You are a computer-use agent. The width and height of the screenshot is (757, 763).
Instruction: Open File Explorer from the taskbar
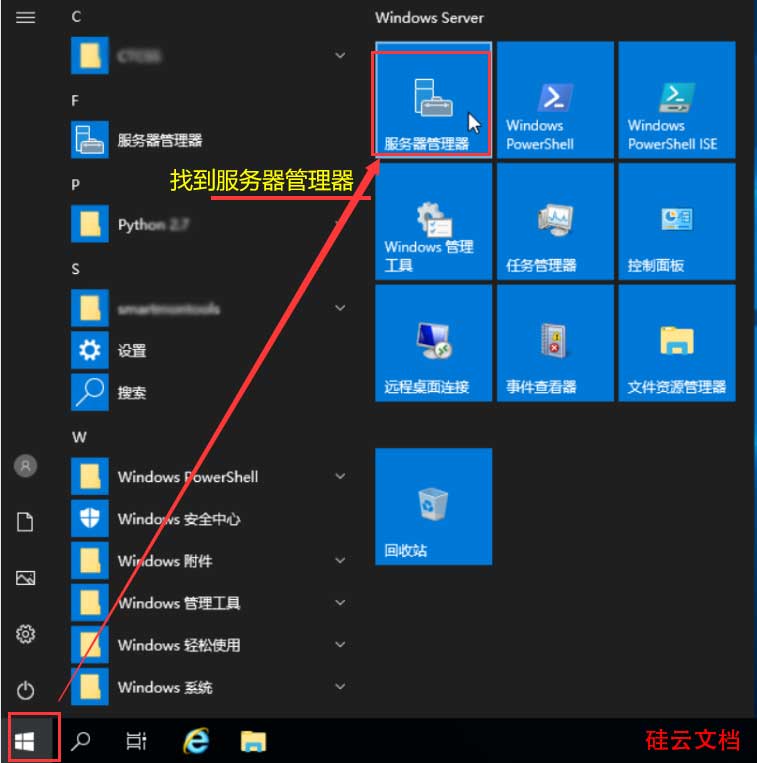coord(253,742)
